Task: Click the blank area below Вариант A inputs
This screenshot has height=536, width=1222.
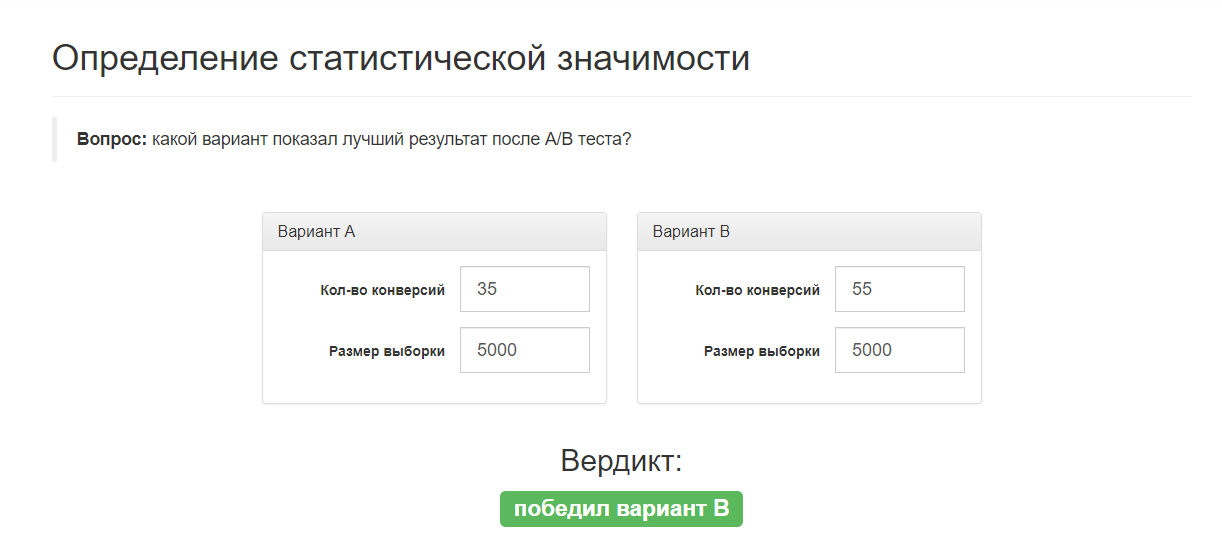Action: pos(434,388)
